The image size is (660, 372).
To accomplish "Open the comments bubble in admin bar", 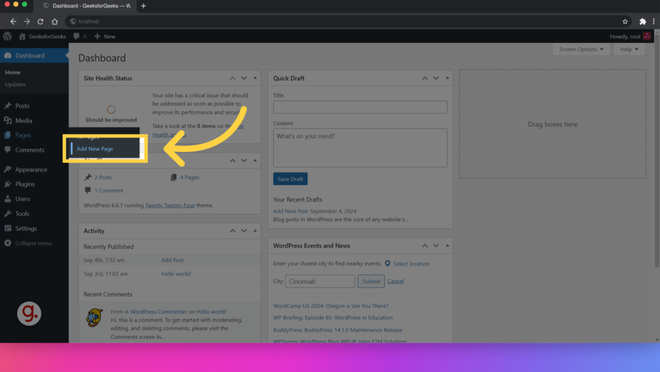I will coord(76,37).
